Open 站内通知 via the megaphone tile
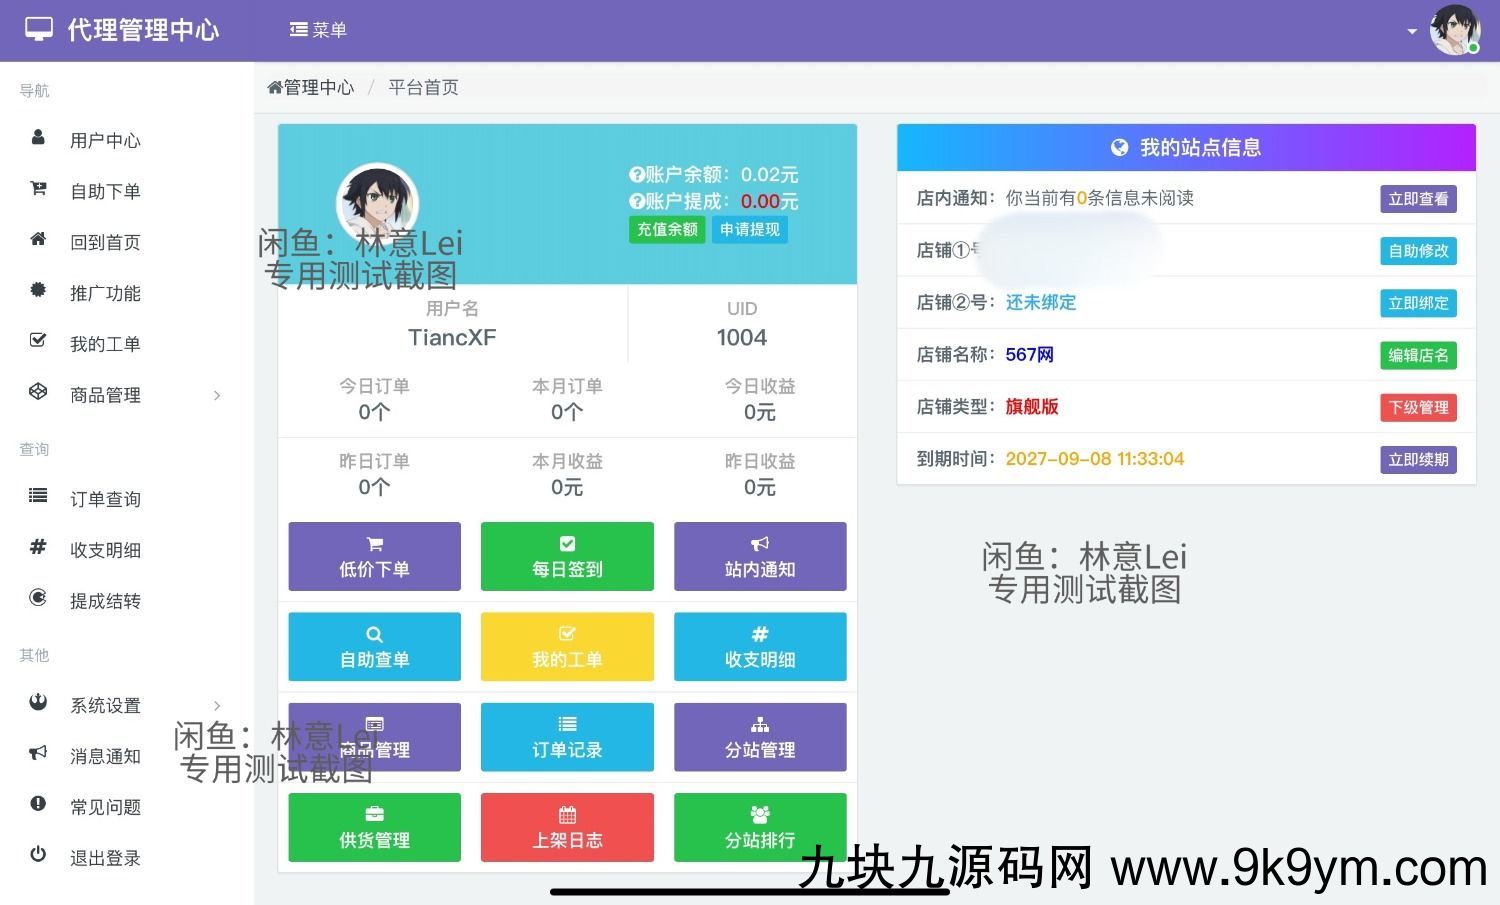Image resolution: width=1500 pixels, height=905 pixels. pyautogui.click(x=760, y=556)
